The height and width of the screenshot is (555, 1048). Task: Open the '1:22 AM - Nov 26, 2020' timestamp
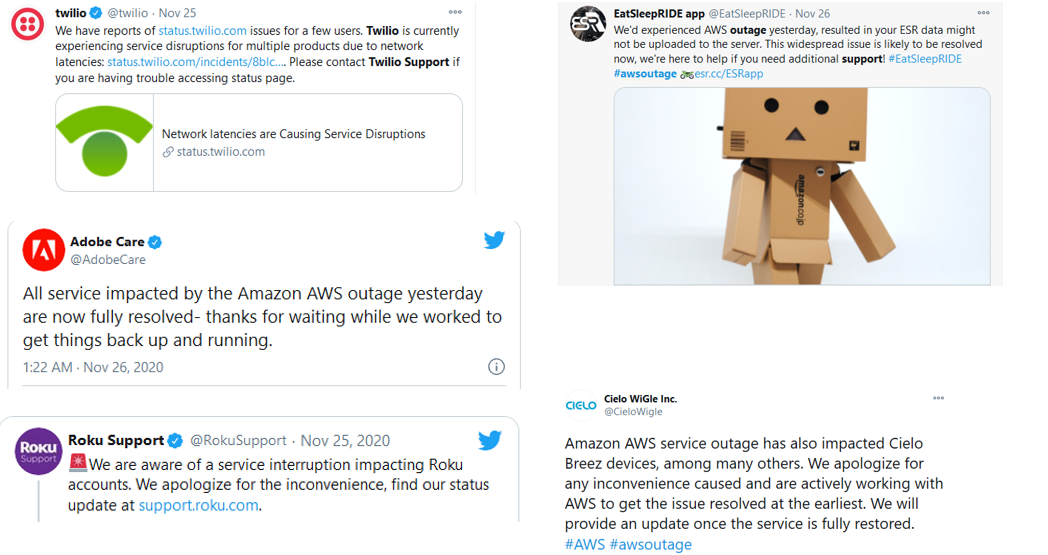[93, 367]
